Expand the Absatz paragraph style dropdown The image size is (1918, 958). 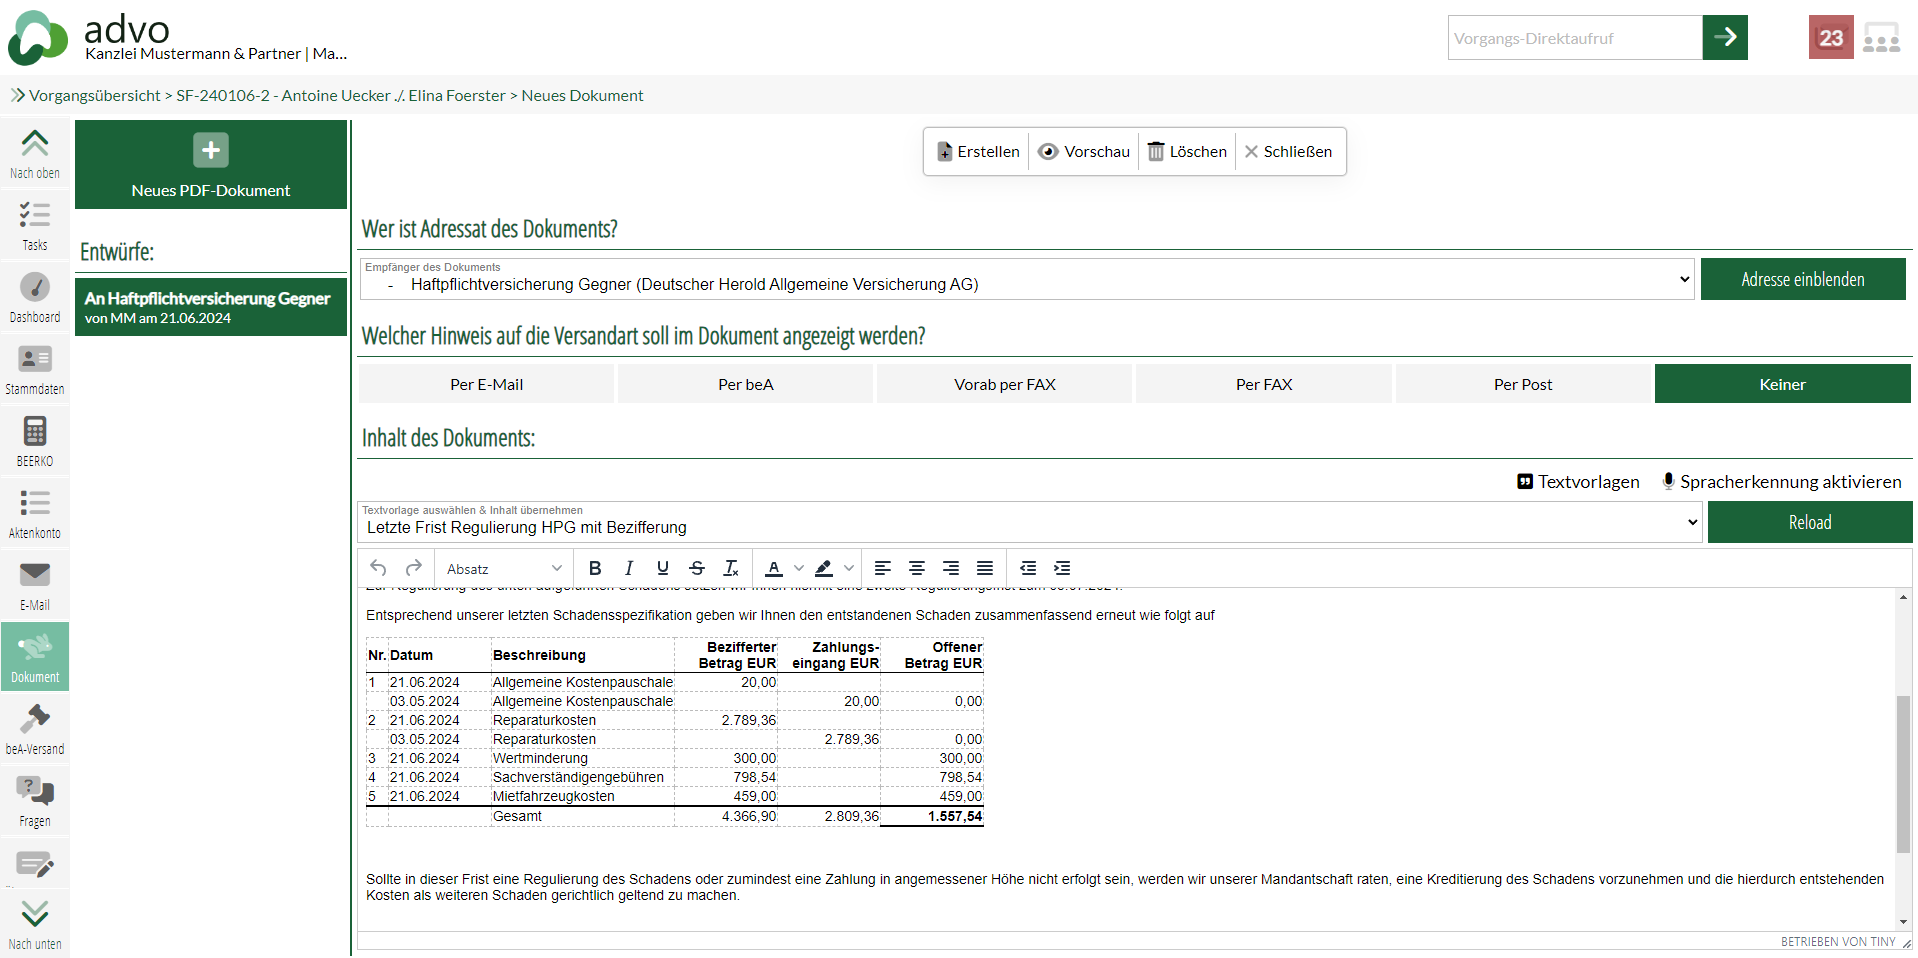click(x=504, y=568)
